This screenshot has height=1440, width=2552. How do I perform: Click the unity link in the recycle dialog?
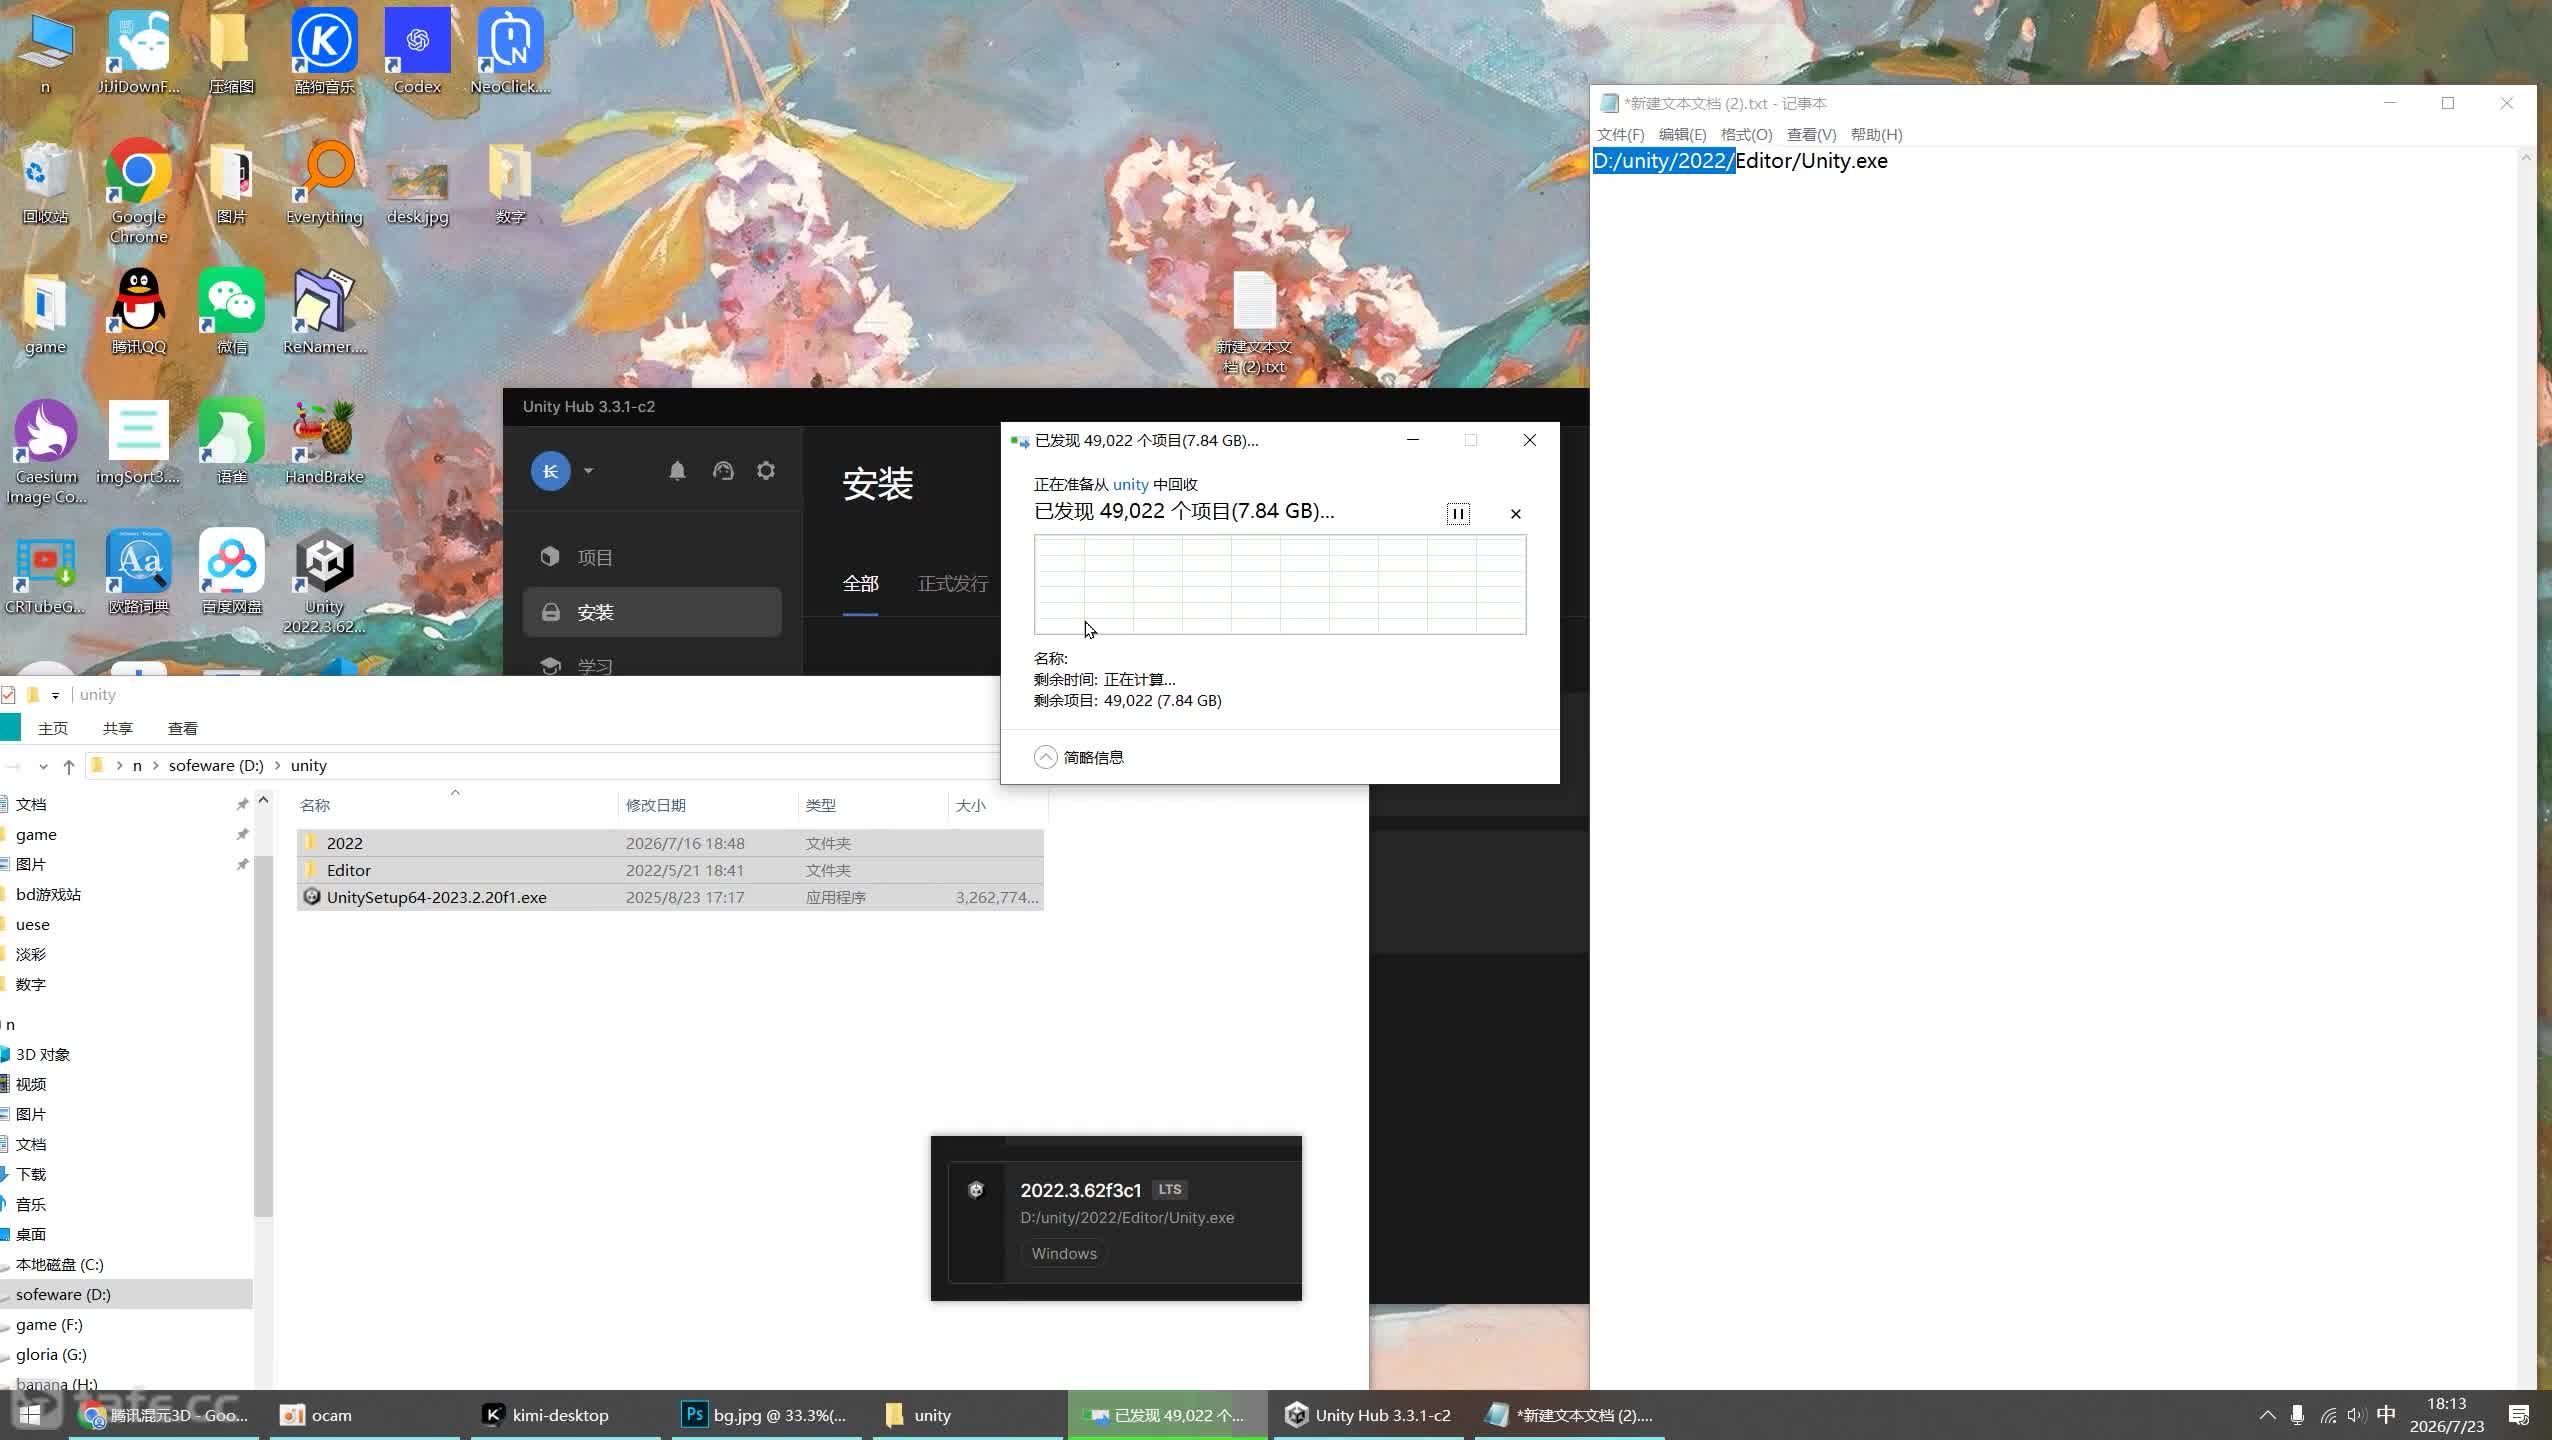[1130, 484]
